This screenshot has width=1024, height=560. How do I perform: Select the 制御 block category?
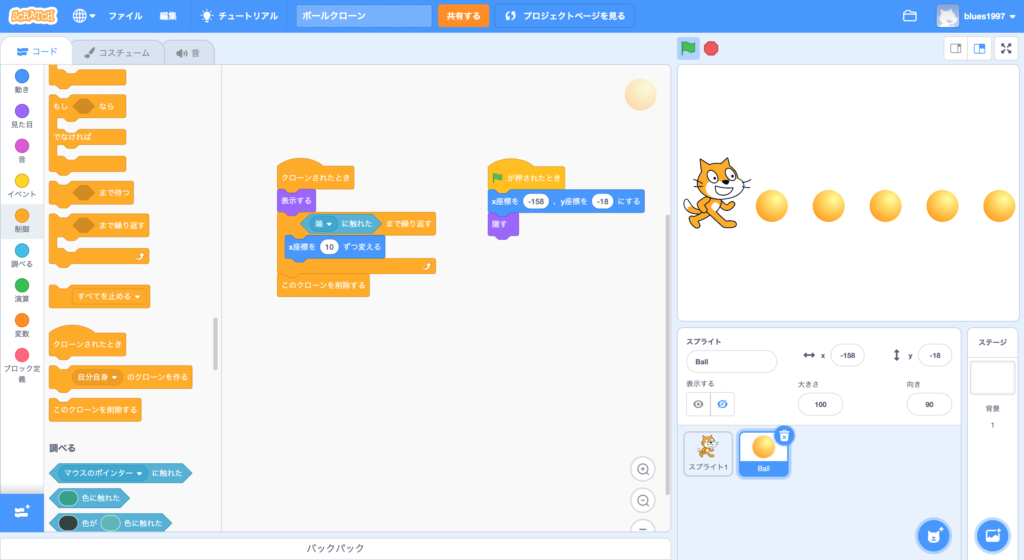pyautogui.click(x=22, y=221)
